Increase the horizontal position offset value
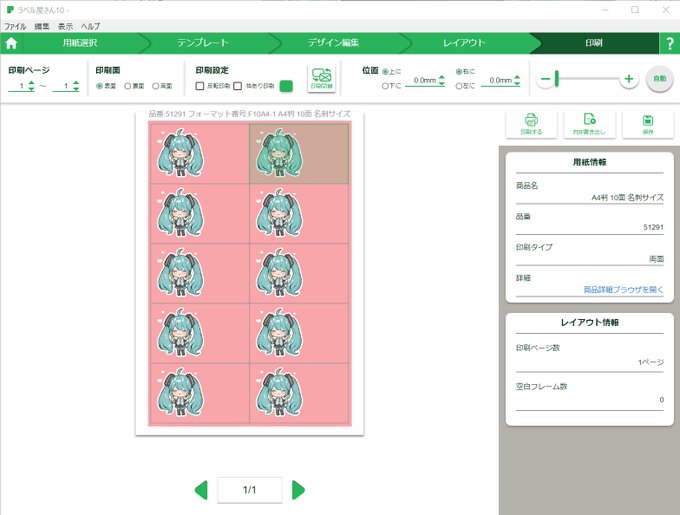Screen dimensions: 680x515 [x=517, y=77]
